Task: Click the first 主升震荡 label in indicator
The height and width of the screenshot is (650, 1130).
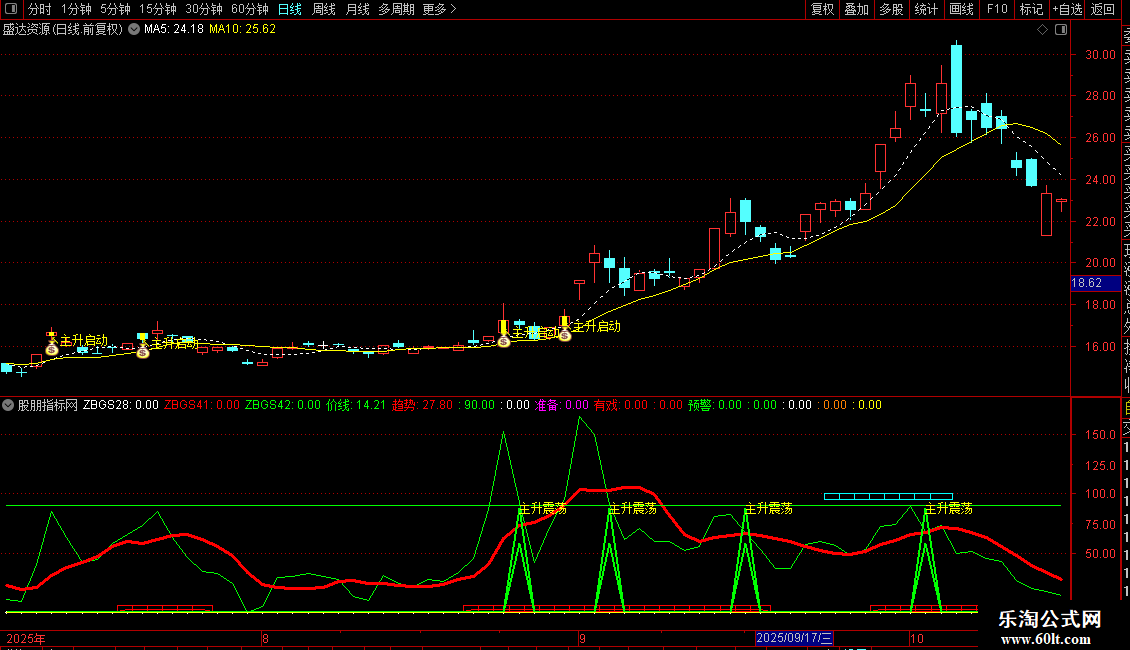Action: [543, 509]
